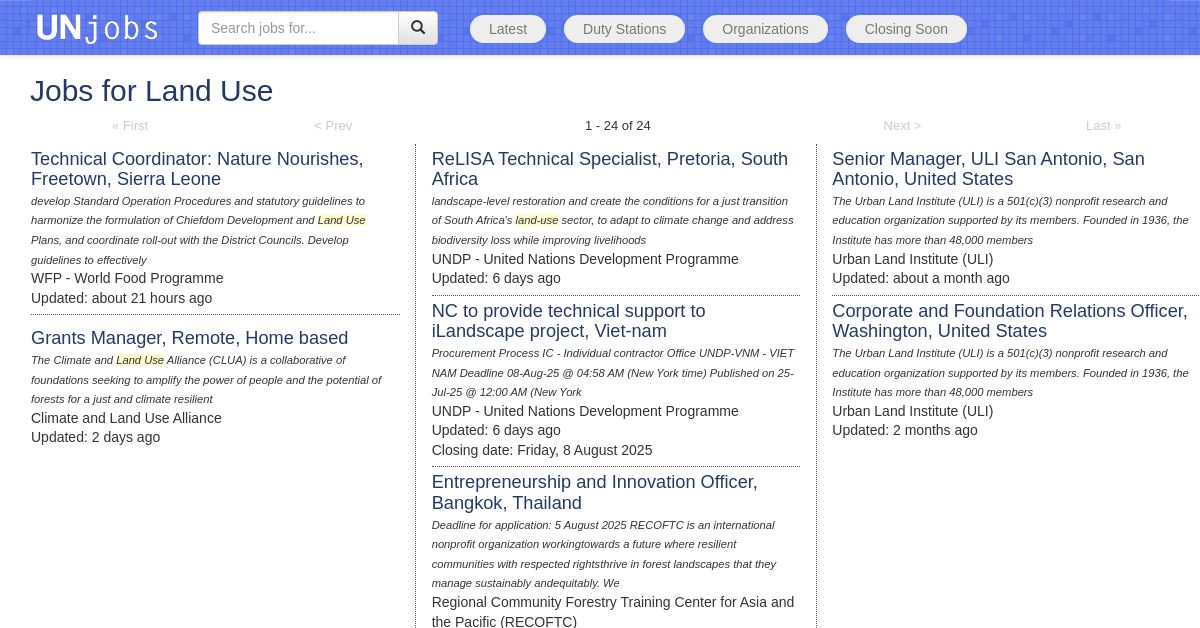
Task: Select Closing Soon in navigation
Action: (906, 29)
